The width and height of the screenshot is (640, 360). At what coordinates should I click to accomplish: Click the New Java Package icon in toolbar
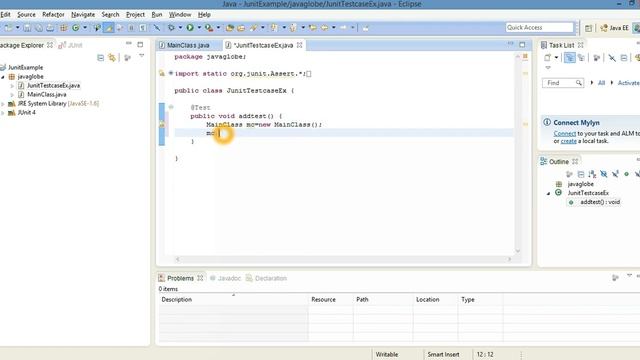coord(63,28)
